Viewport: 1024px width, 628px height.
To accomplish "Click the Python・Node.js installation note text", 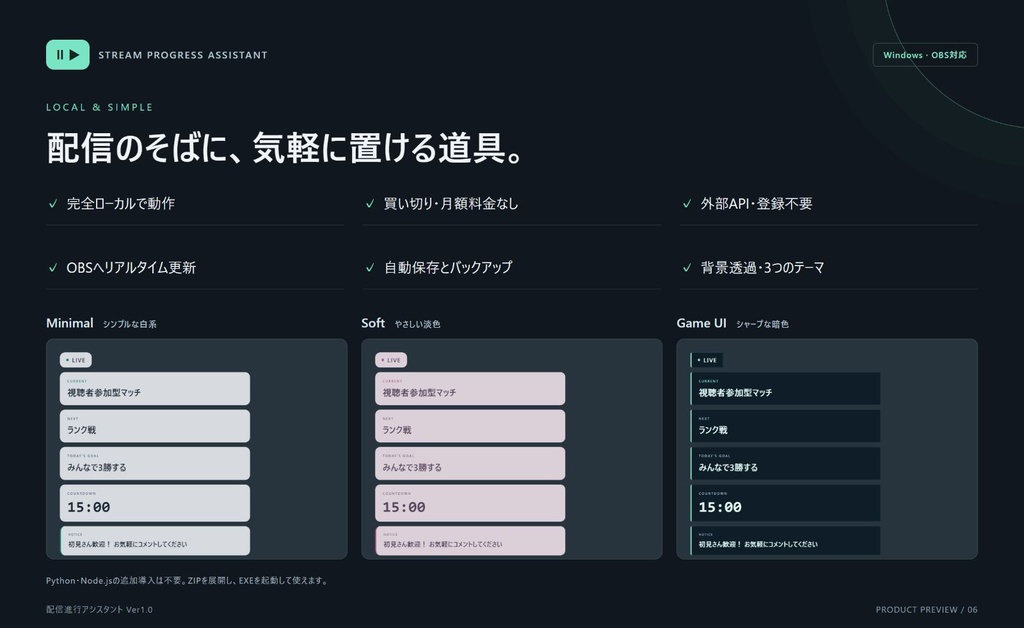I will point(188,580).
